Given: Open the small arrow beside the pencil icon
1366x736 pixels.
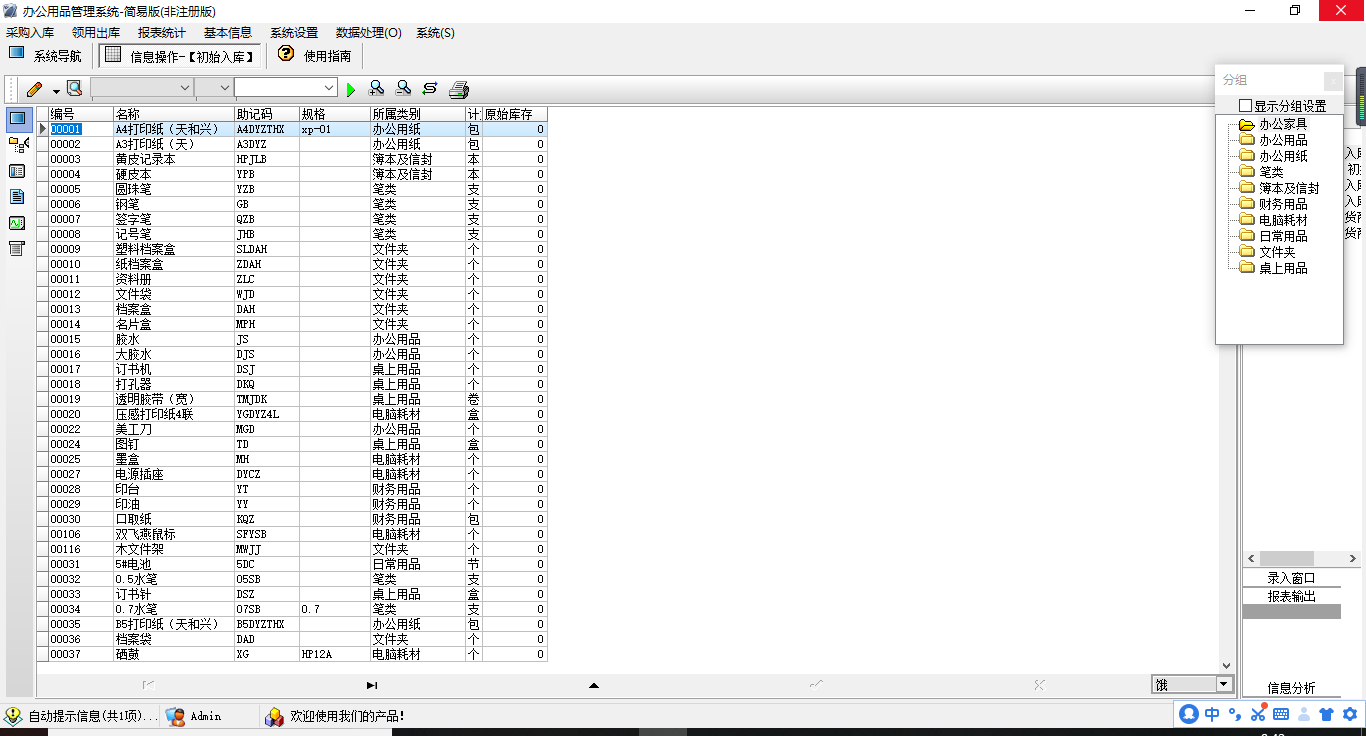Looking at the screenshot, I should pos(56,90).
